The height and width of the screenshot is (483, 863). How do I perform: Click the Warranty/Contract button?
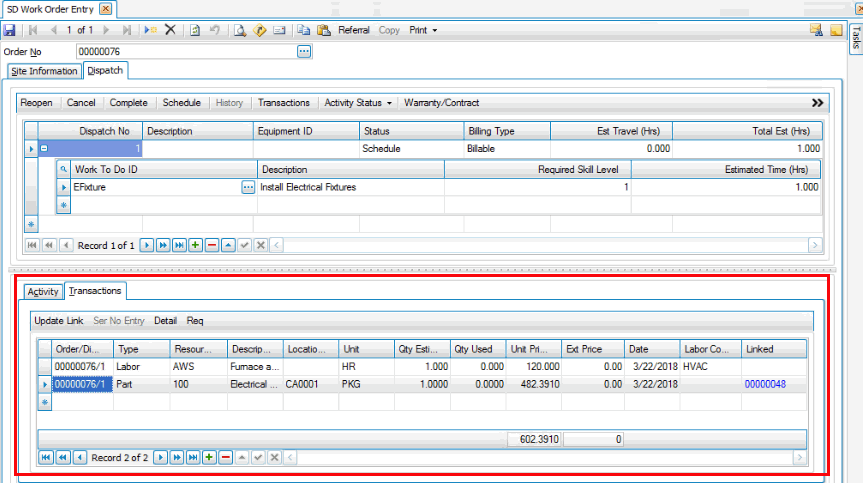coord(441,103)
